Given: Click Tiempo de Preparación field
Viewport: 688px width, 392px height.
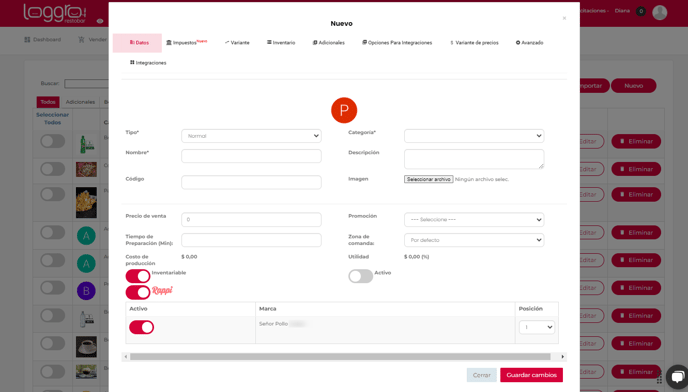Looking at the screenshot, I should tap(251, 240).
